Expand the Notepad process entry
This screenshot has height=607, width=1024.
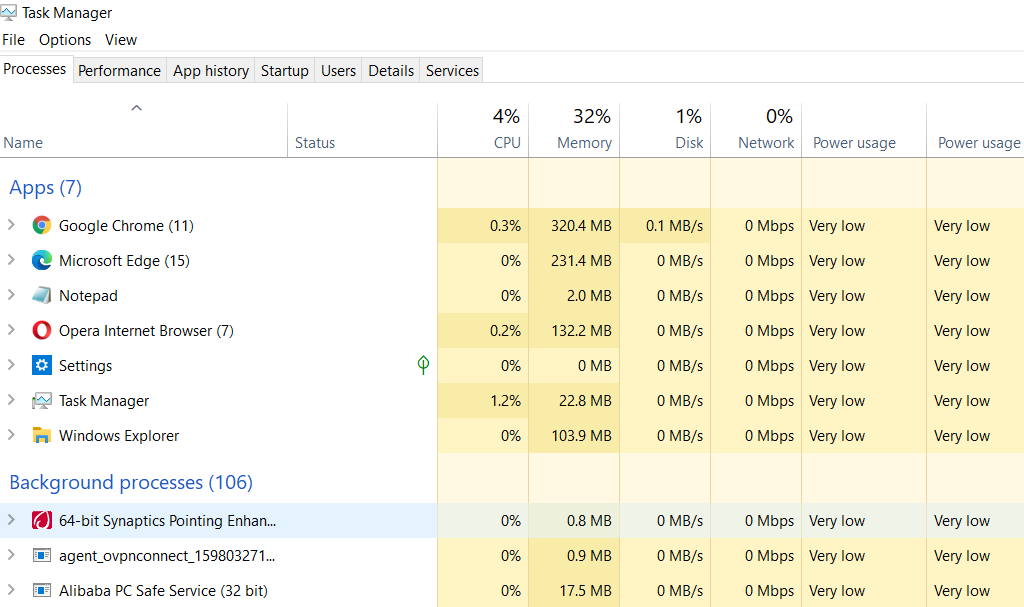11,295
